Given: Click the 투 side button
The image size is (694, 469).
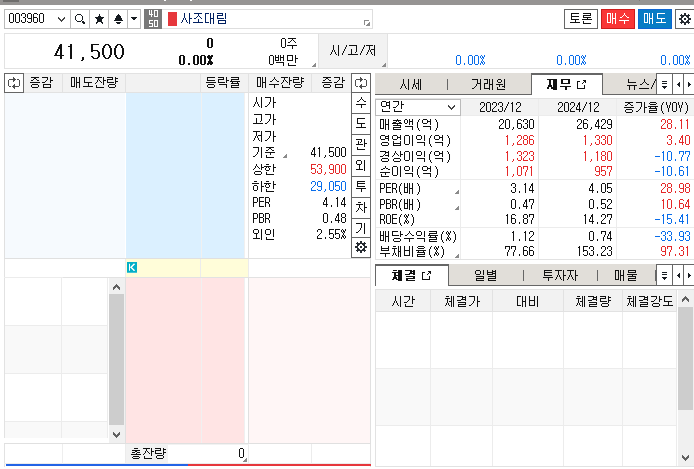Looking at the screenshot, I should click(x=361, y=186).
